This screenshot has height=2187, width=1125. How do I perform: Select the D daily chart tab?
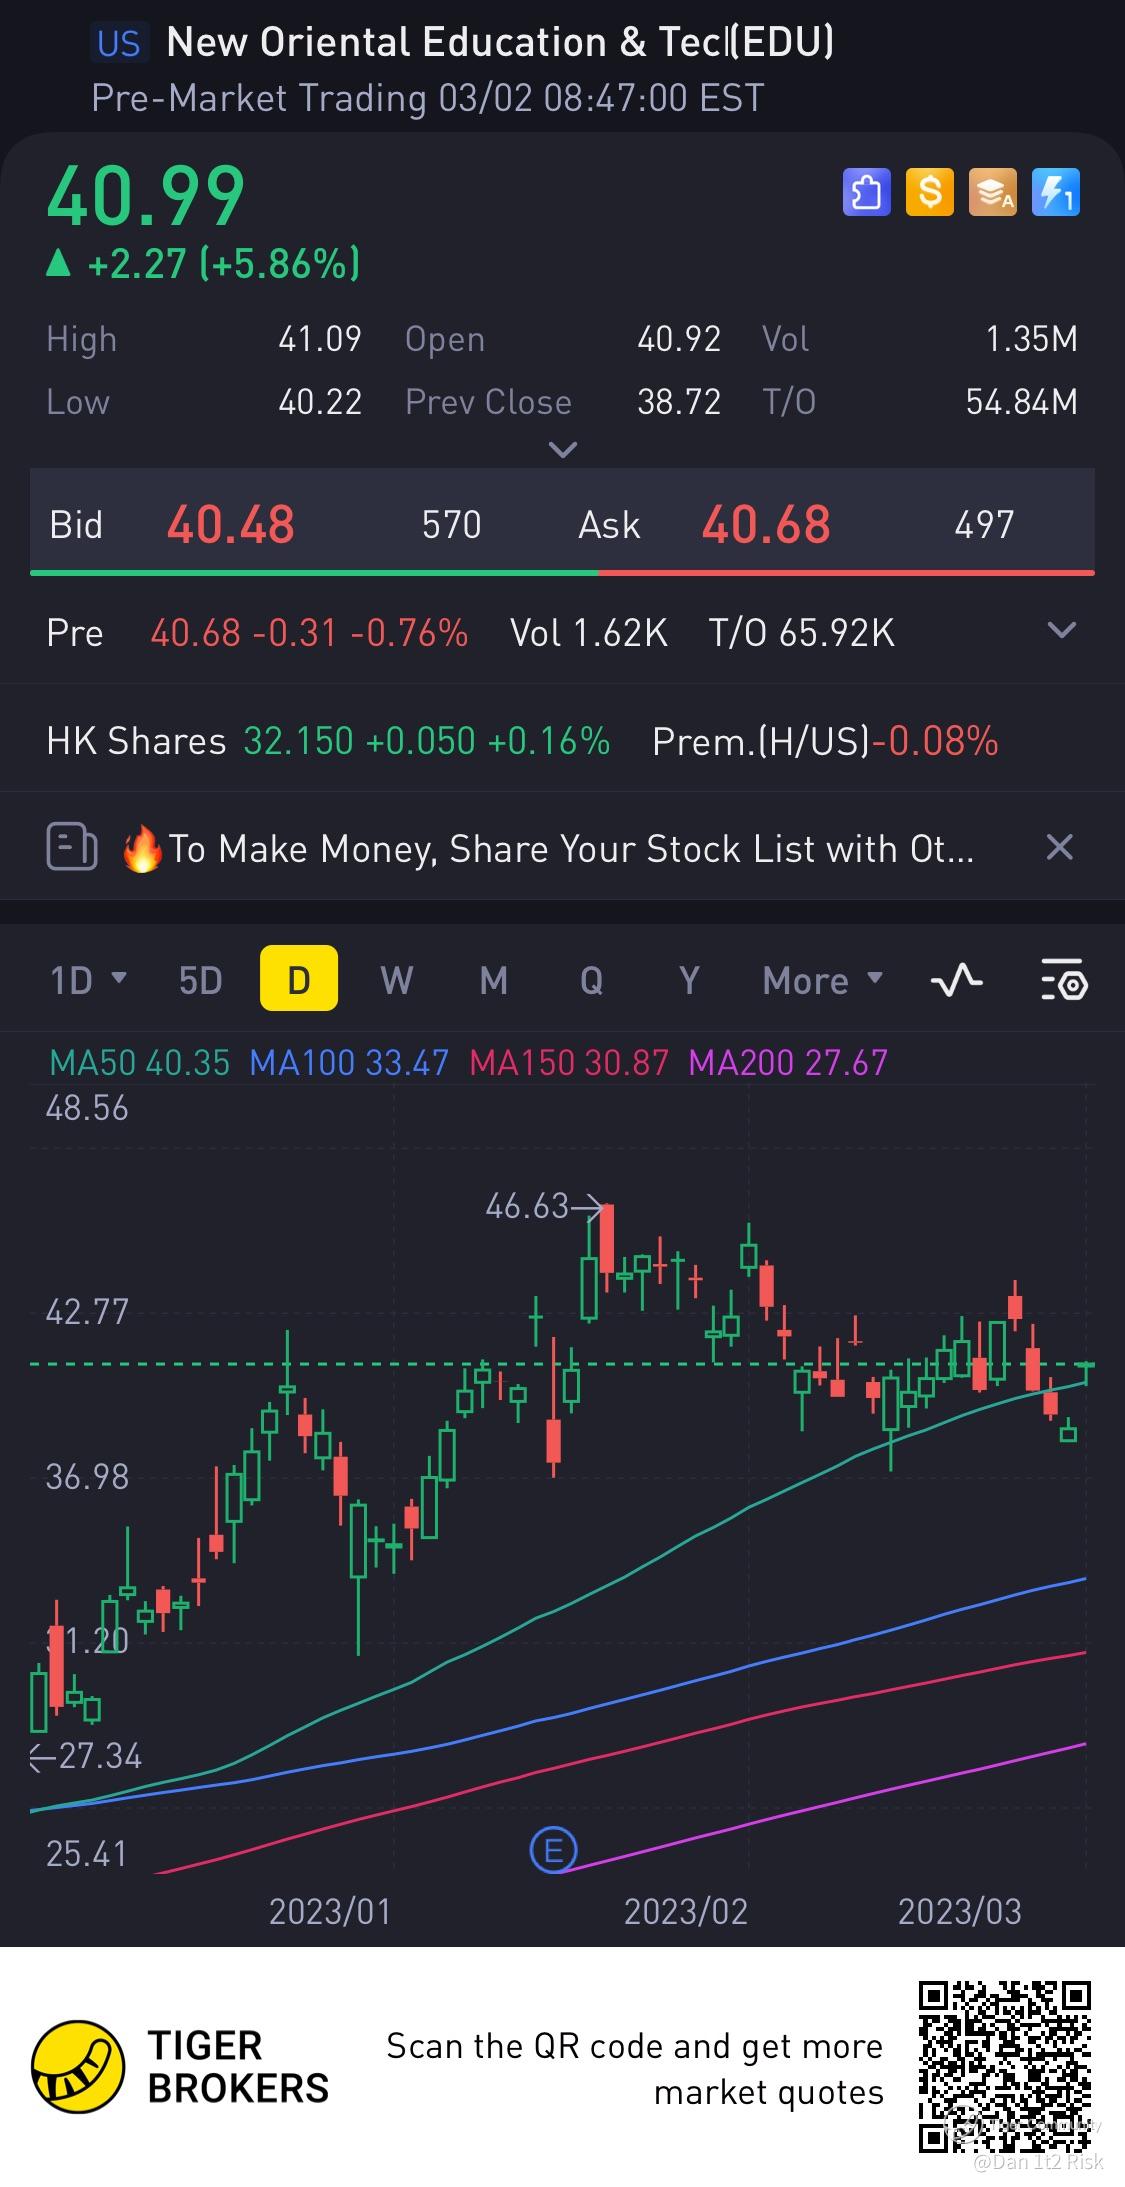[298, 979]
